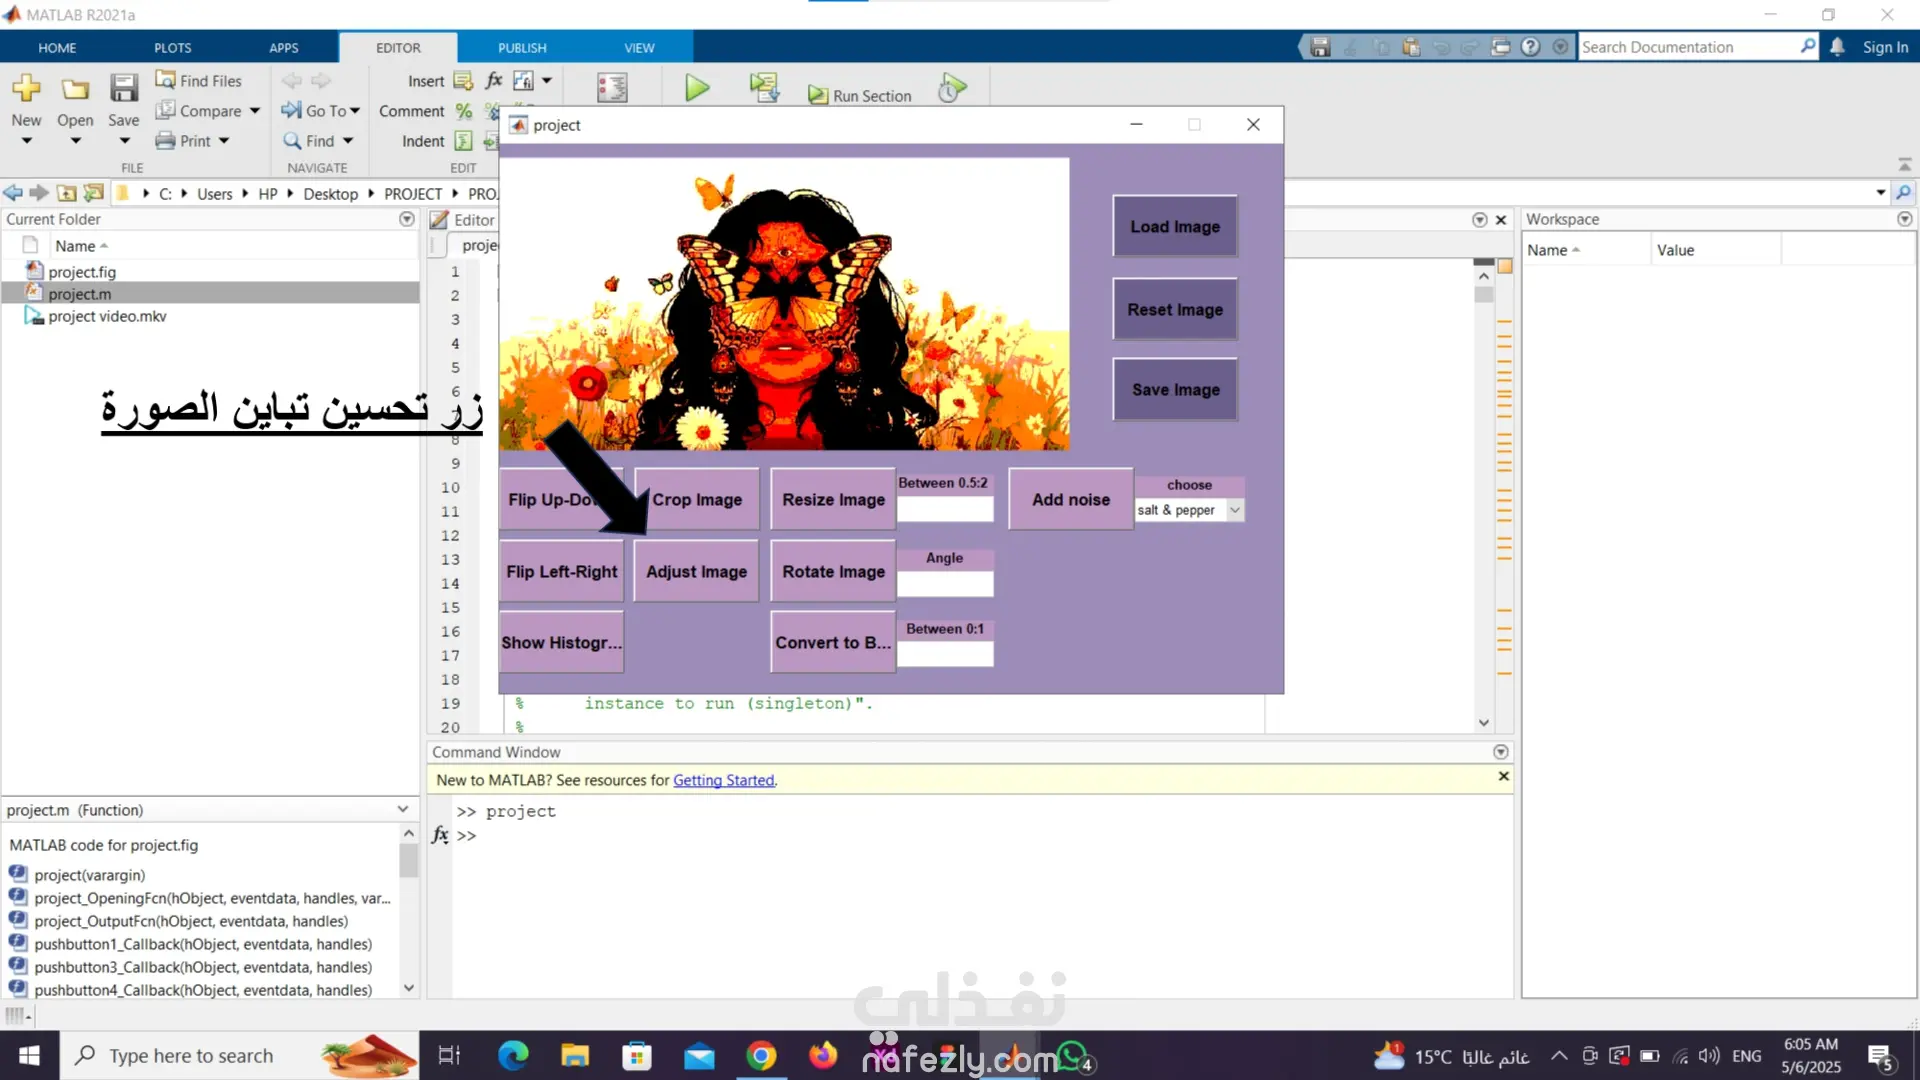Switch to the EDITOR tab
Screen dimensions: 1920x1080
point(398,47)
